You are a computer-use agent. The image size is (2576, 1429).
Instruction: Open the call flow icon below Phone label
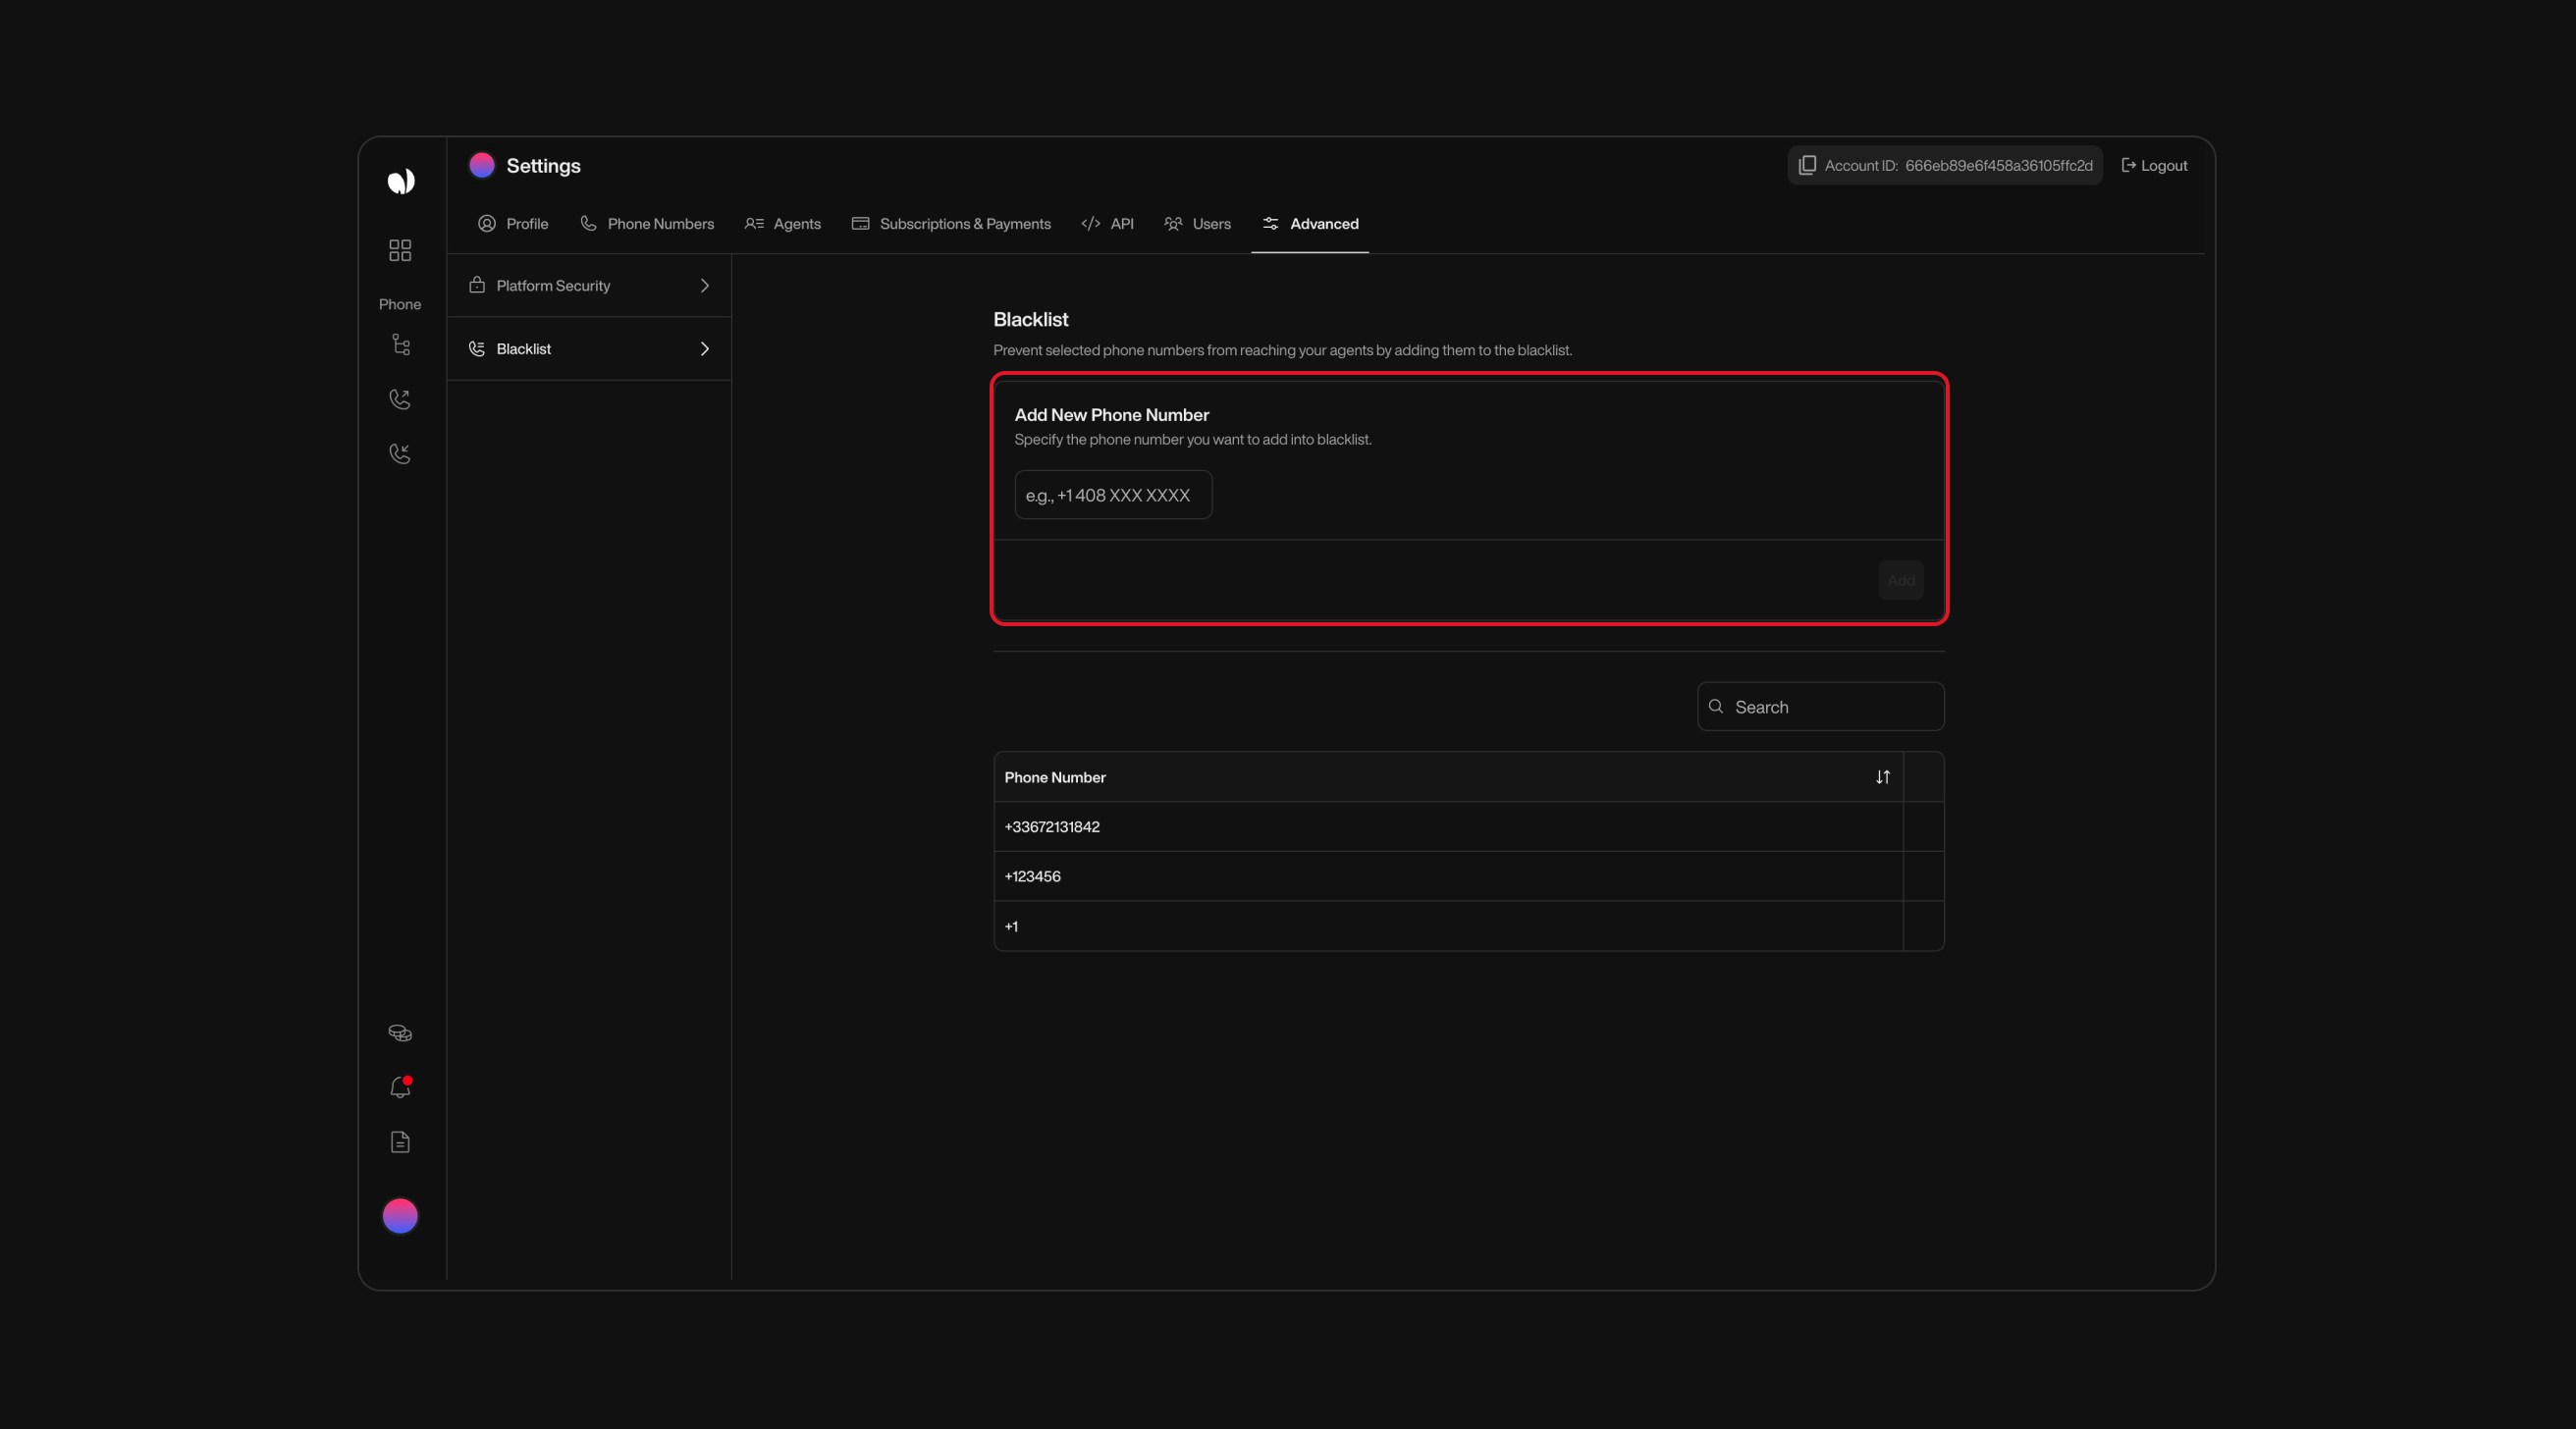(x=401, y=345)
